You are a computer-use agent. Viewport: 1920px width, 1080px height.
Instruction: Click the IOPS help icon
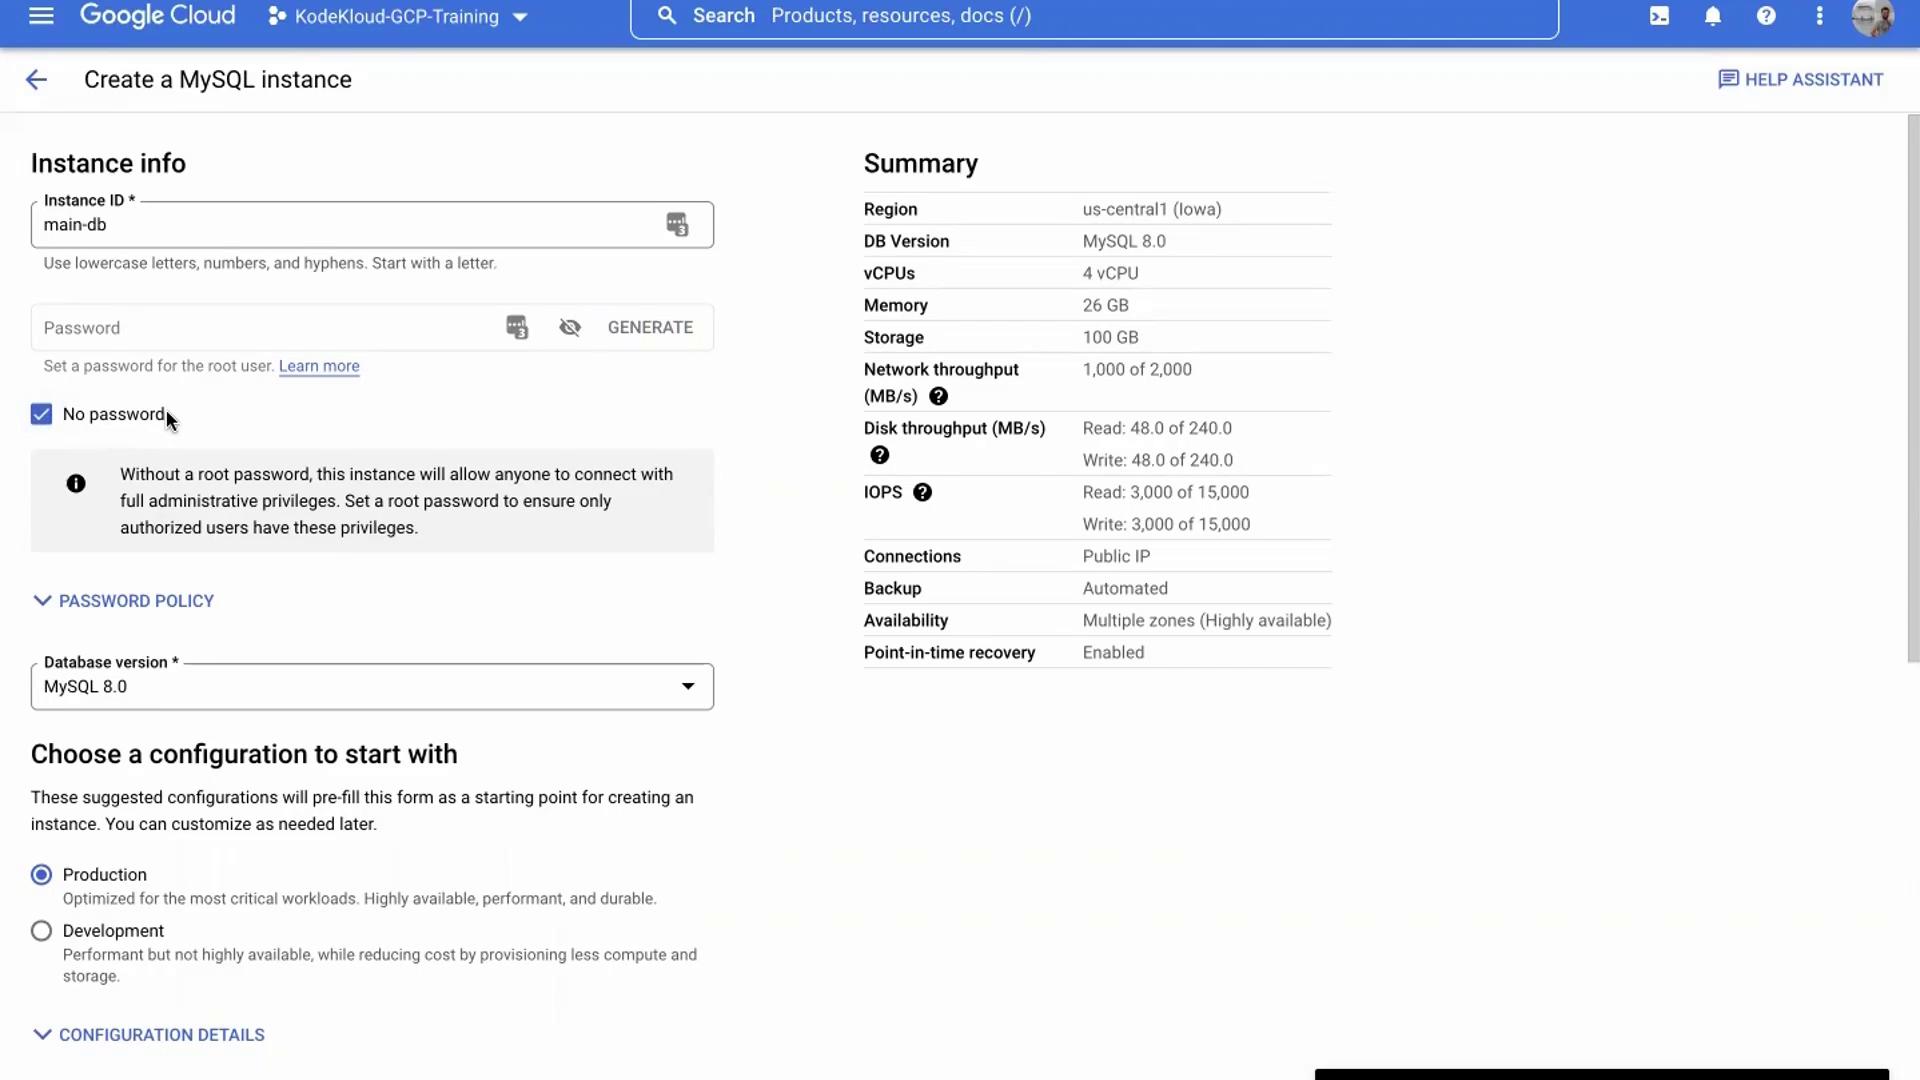tap(922, 492)
